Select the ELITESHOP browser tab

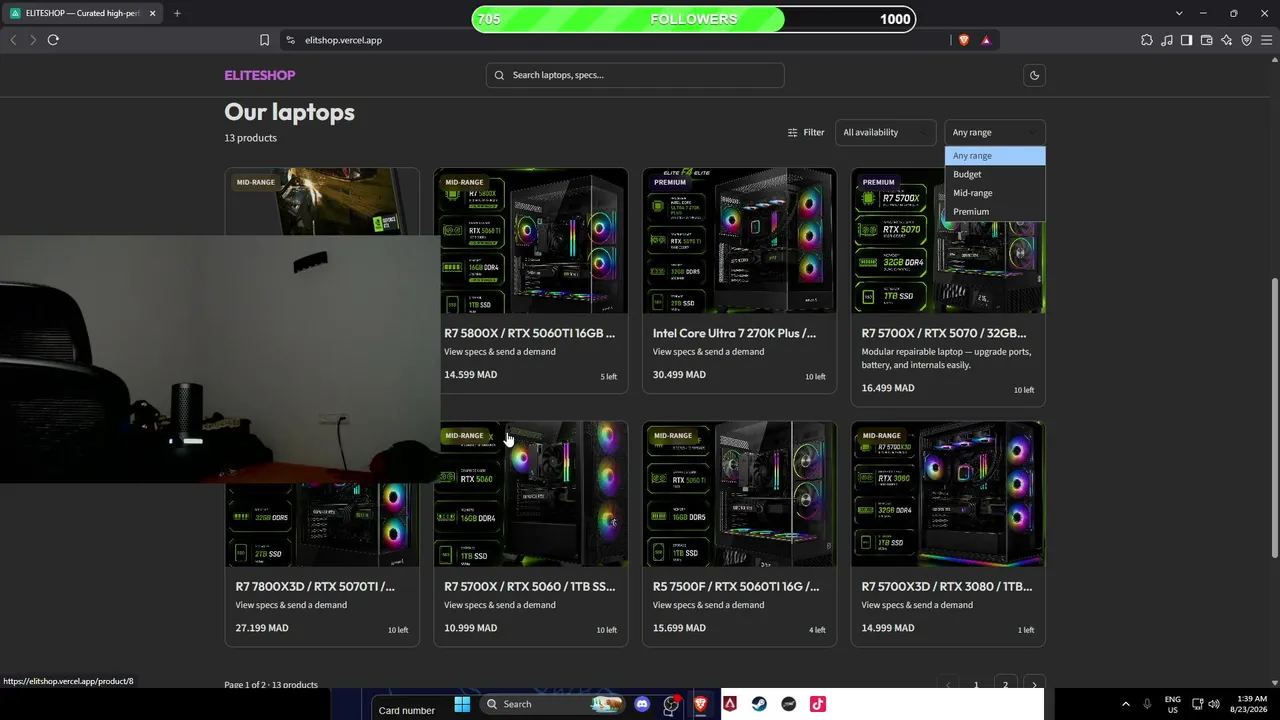point(80,13)
